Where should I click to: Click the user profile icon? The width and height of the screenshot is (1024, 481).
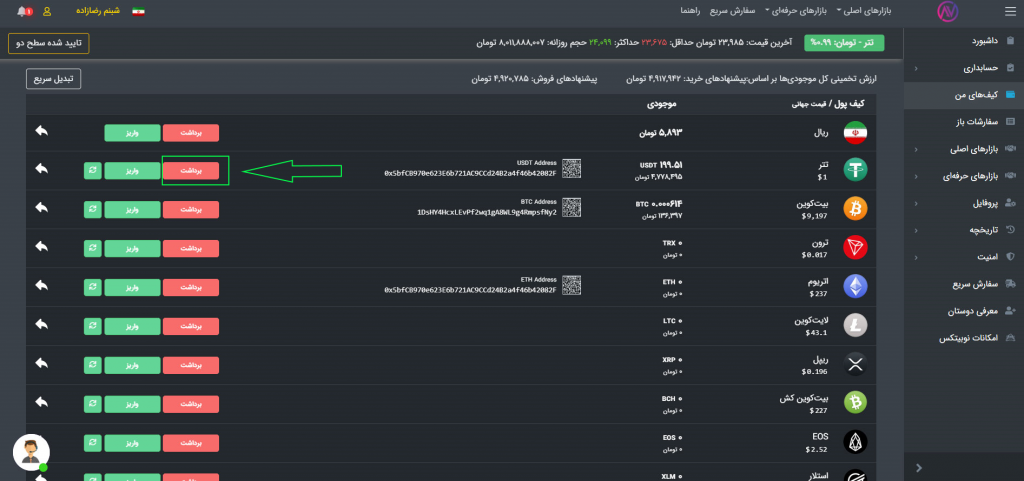click(48, 12)
